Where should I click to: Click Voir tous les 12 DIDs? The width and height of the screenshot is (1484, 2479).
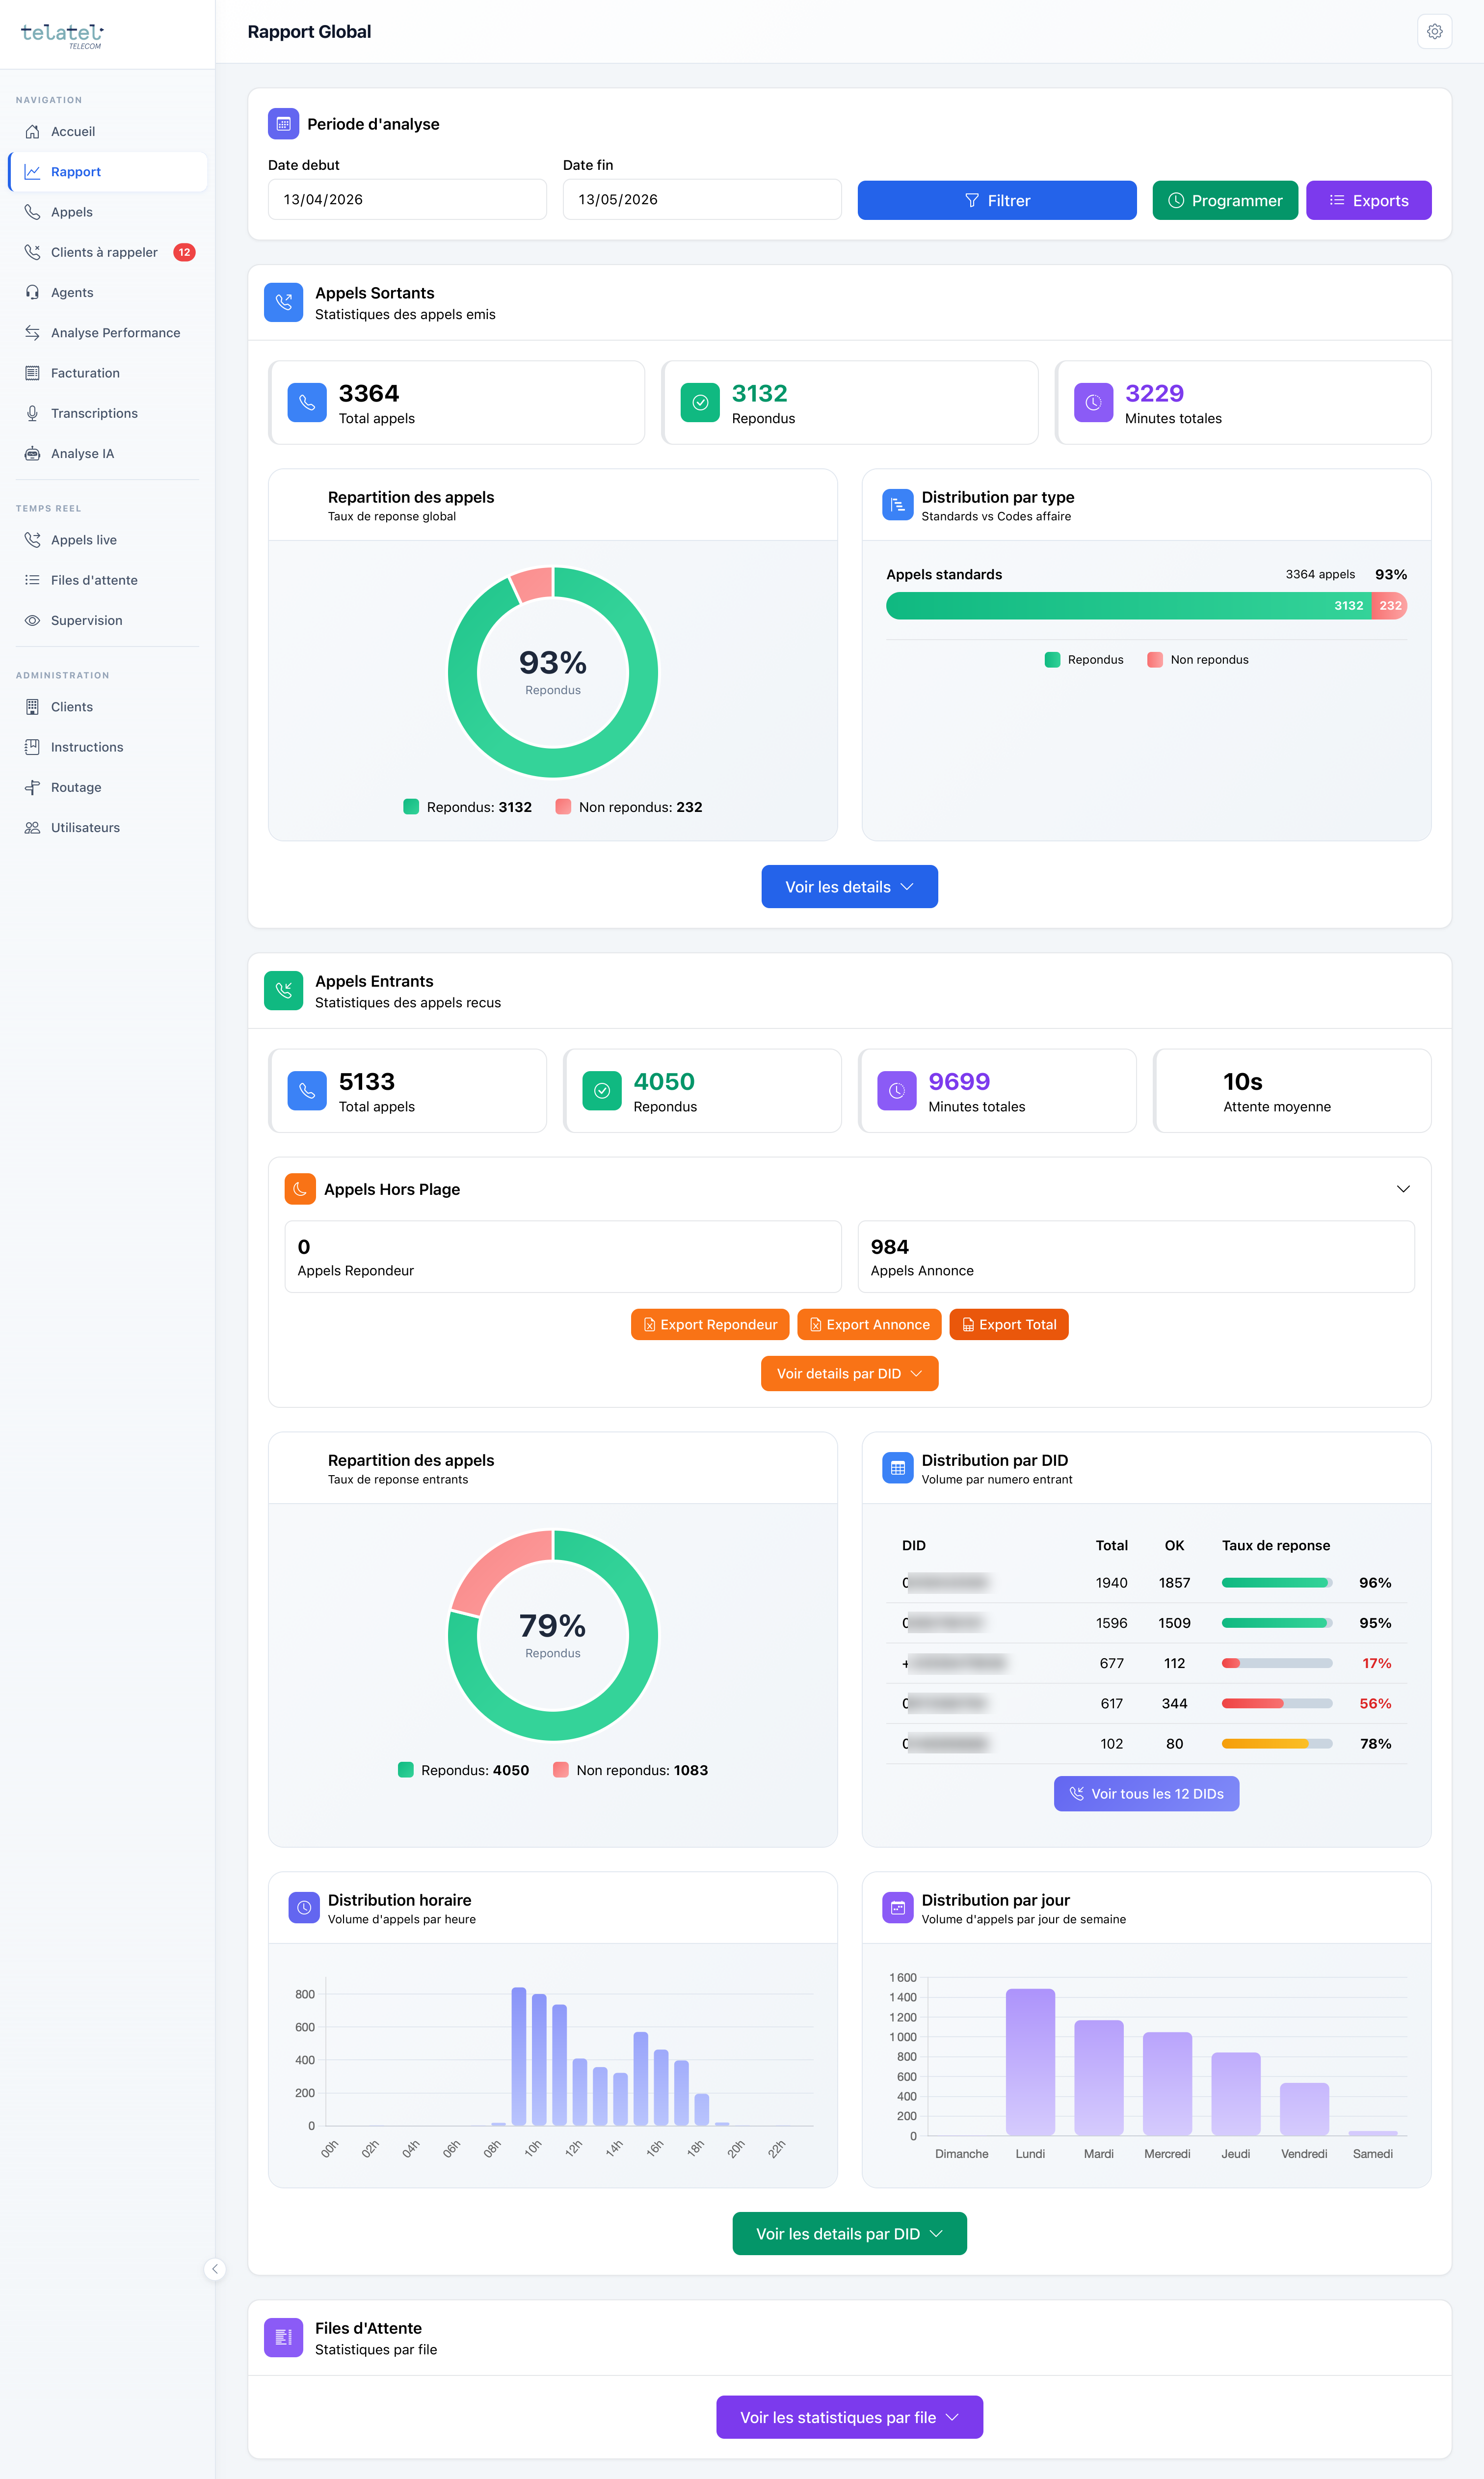pos(1146,1794)
